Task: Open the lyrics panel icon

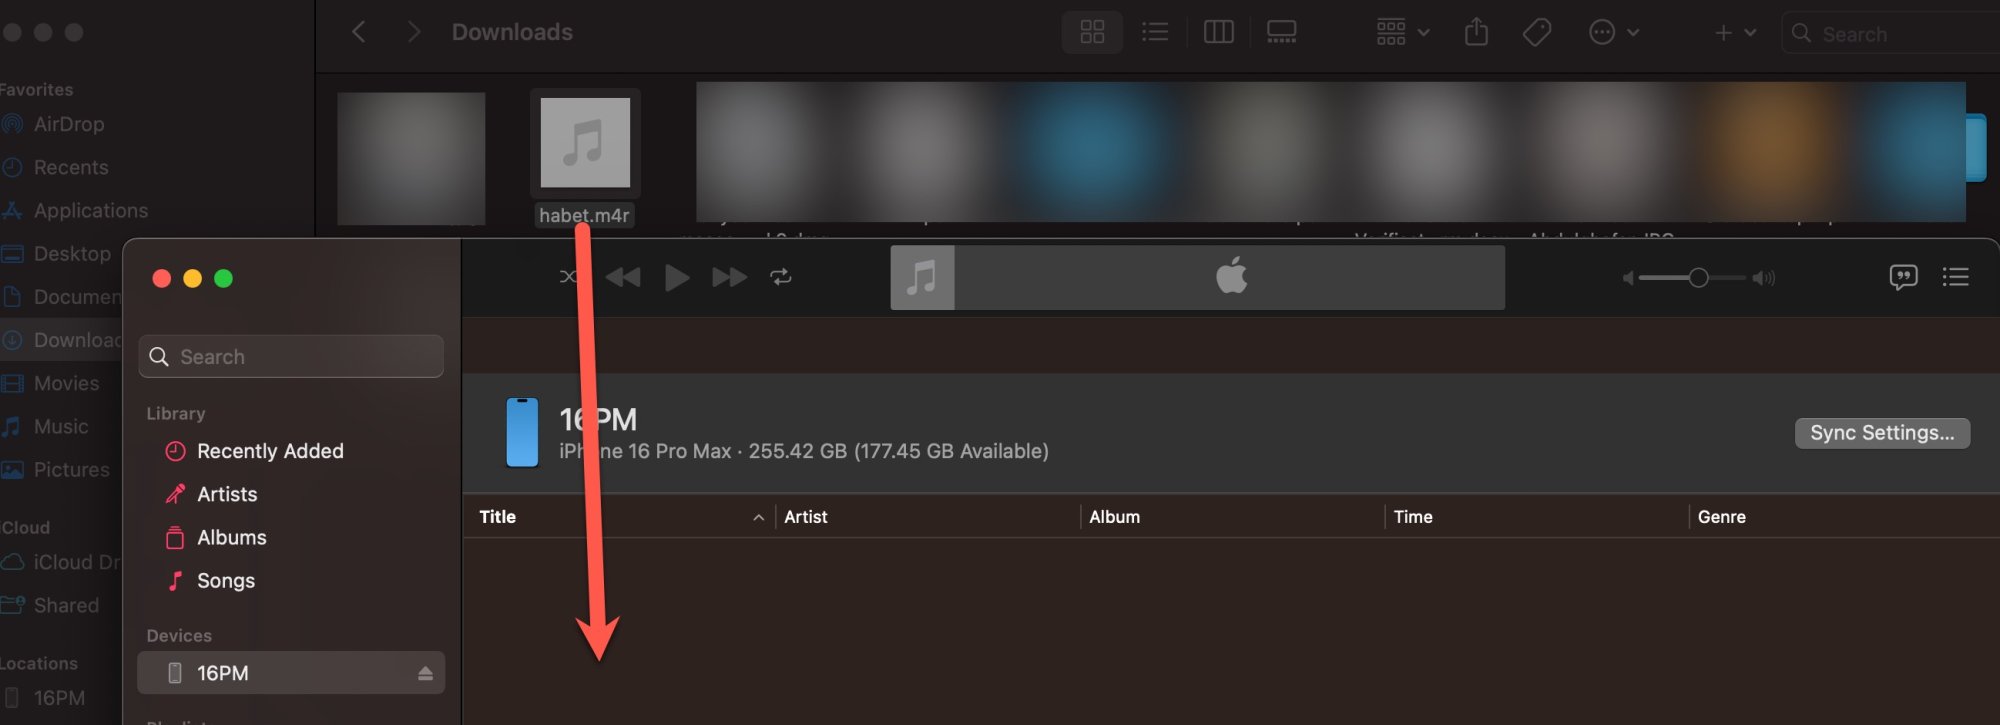Action: coord(1903,277)
